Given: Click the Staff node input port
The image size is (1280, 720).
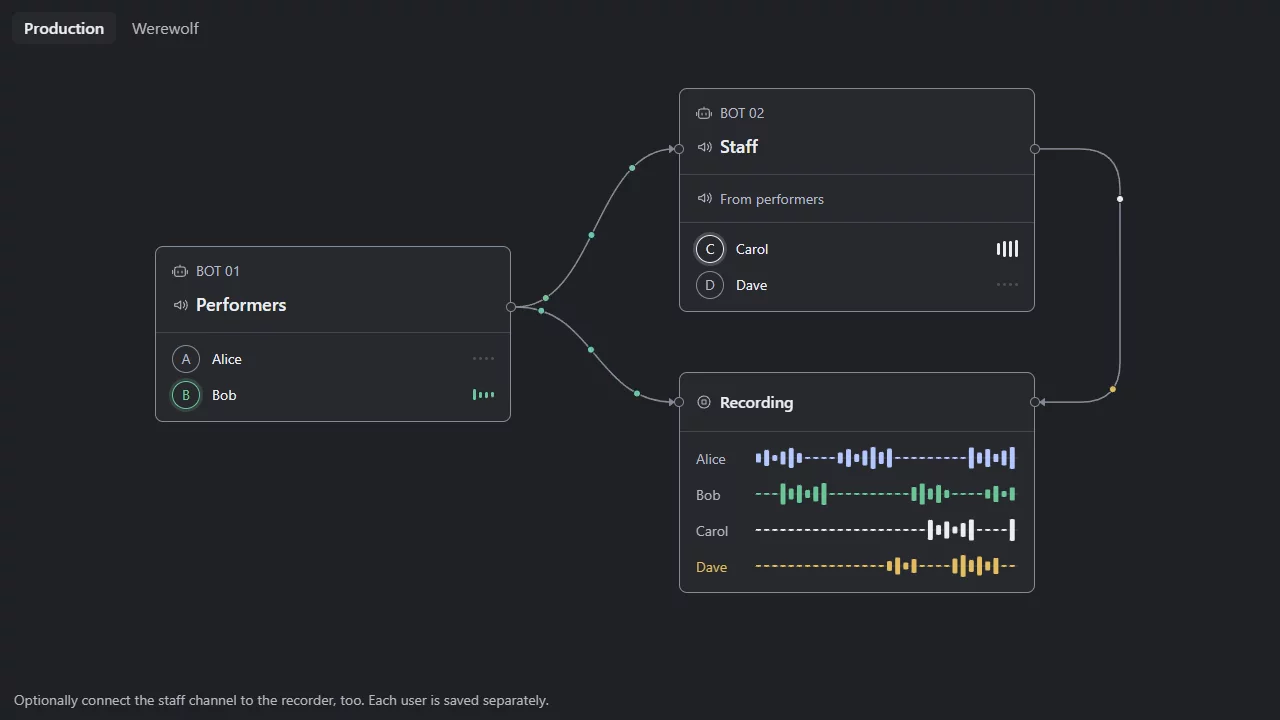Looking at the screenshot, I should (679, 149).
